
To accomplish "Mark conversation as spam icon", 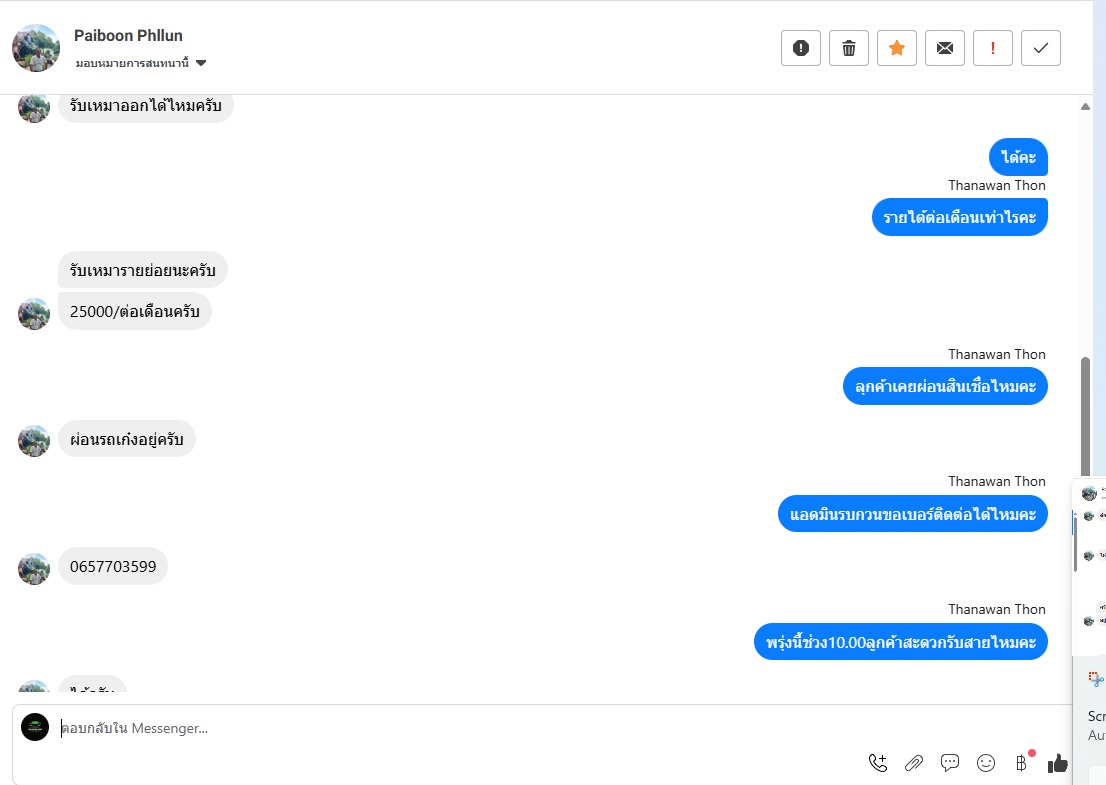I will (801, 48).
